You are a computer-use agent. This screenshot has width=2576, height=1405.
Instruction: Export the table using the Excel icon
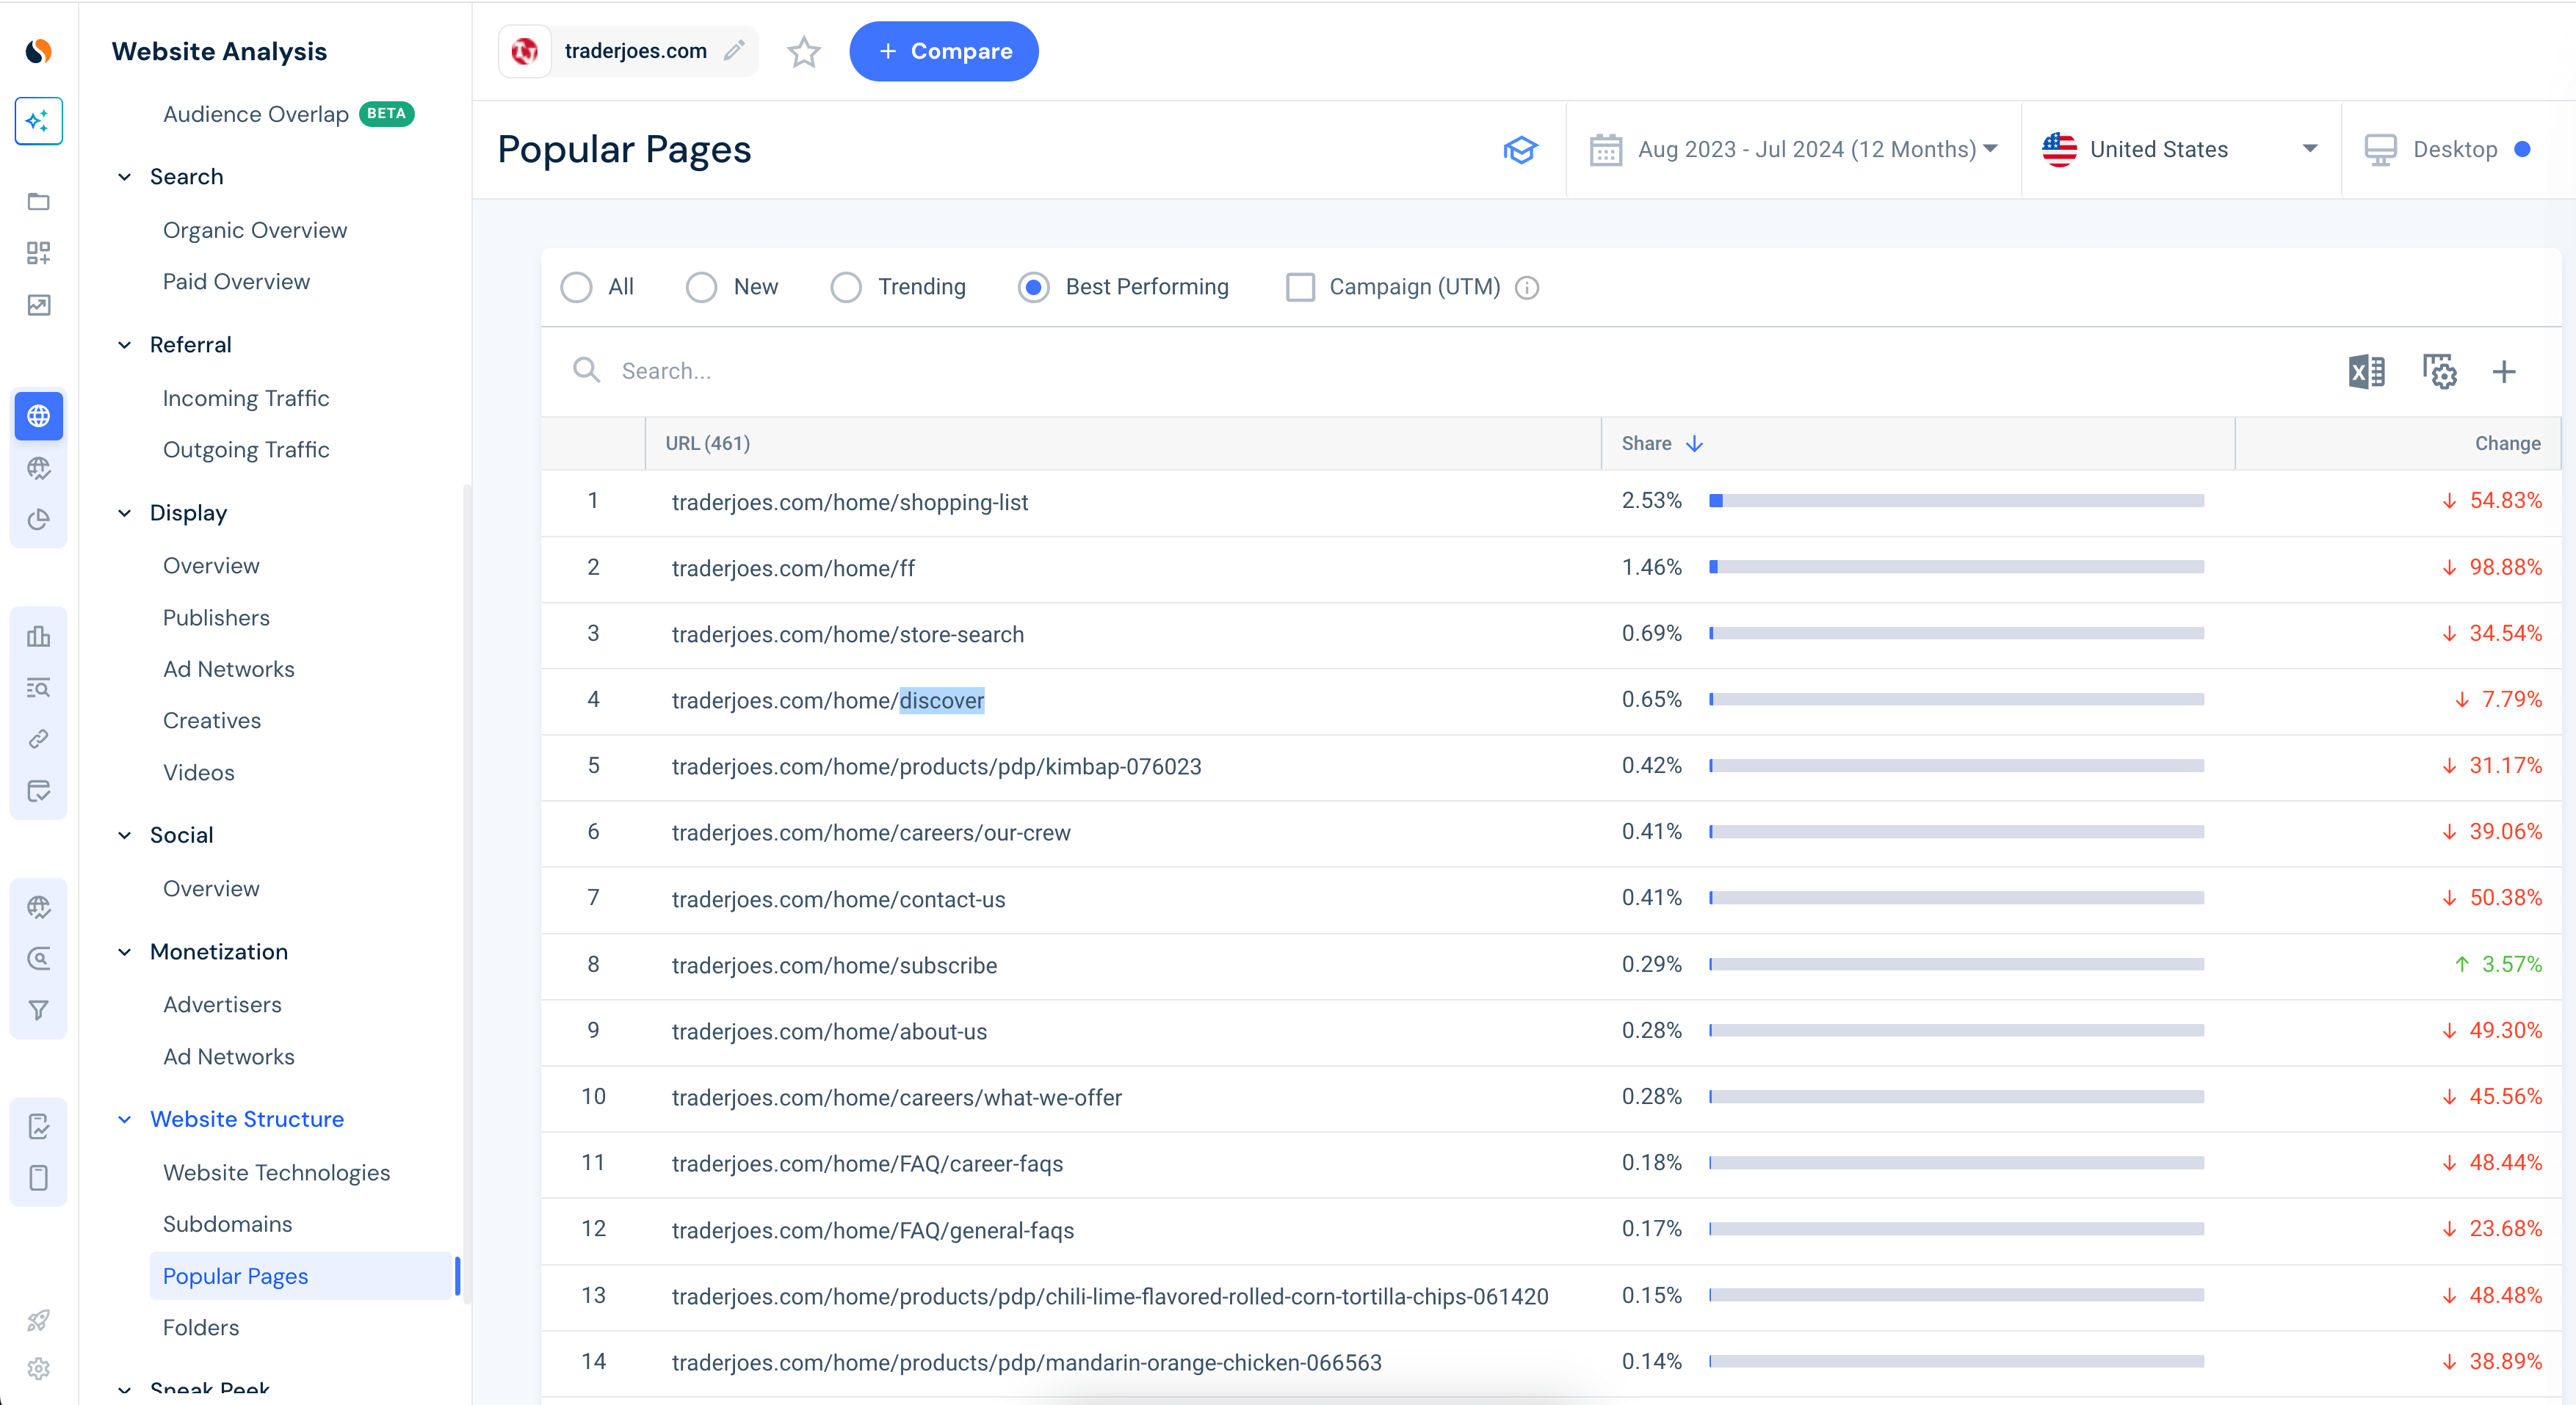(2366, 371)
